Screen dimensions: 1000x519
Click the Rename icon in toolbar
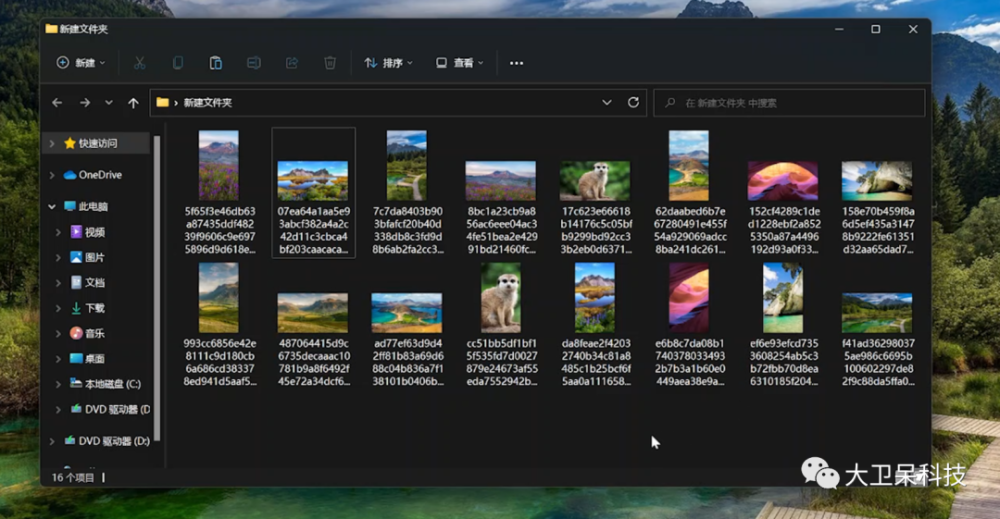(x=253, y=63)
